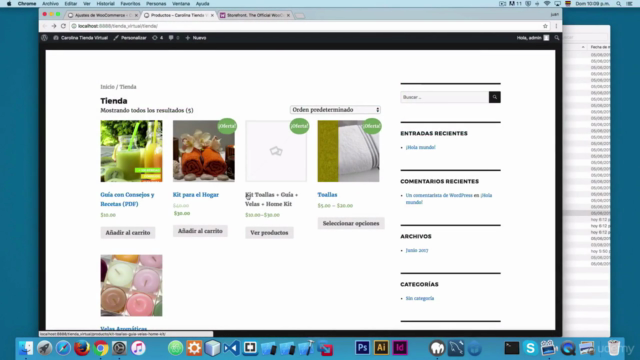Open a new Chrome tab

coord(300,16)
